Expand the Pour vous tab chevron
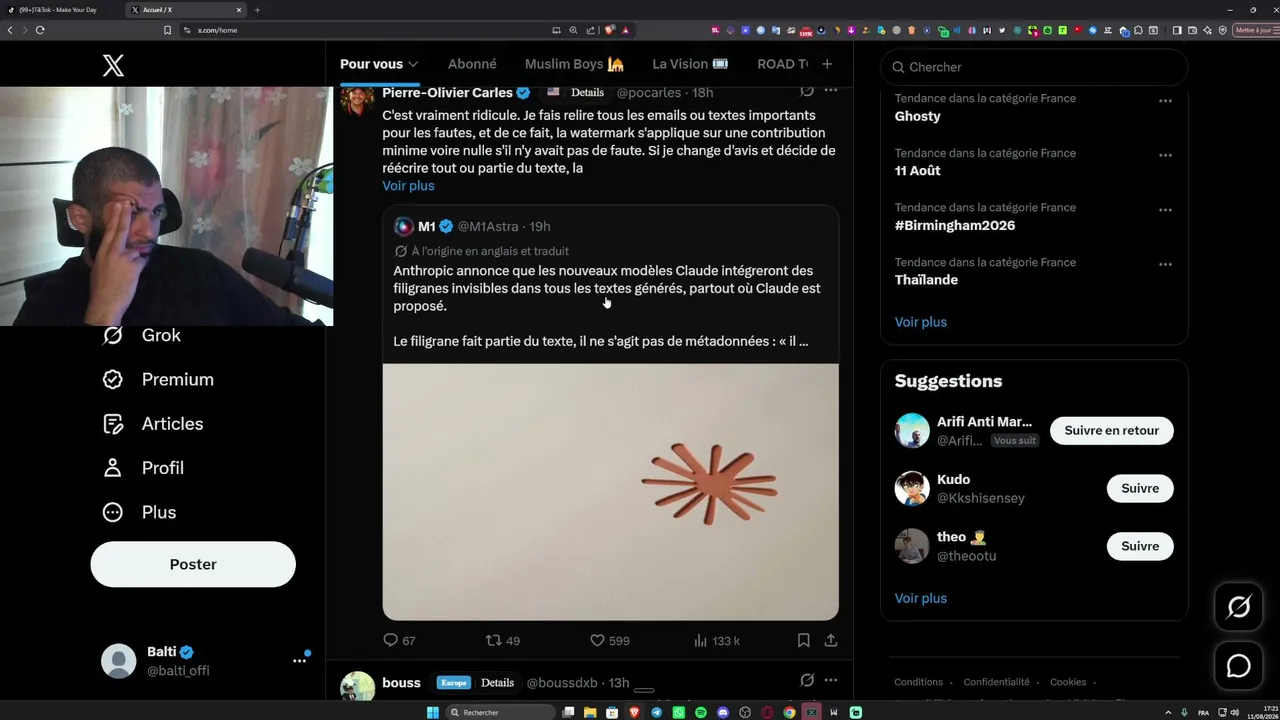This screenshot has height=720, width=1280. [413, 65]
